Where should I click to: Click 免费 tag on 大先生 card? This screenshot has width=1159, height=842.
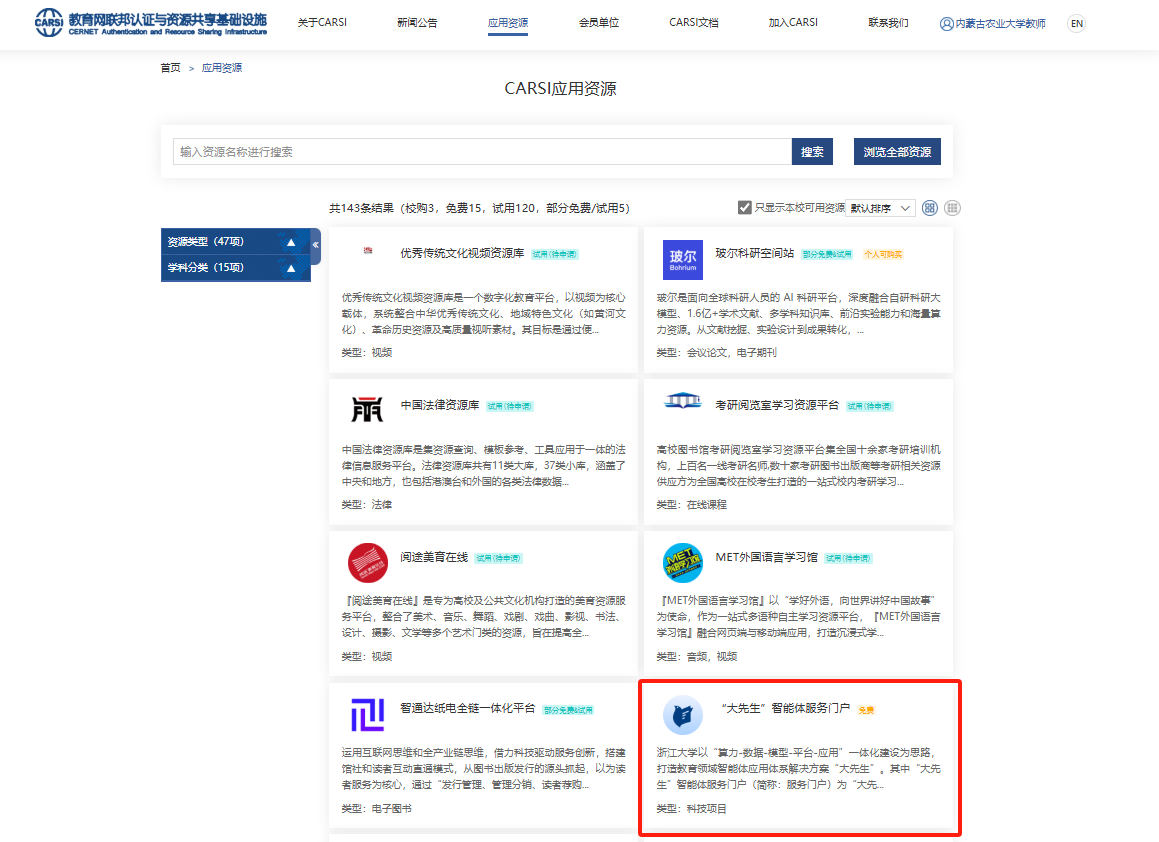coord(866,710)
